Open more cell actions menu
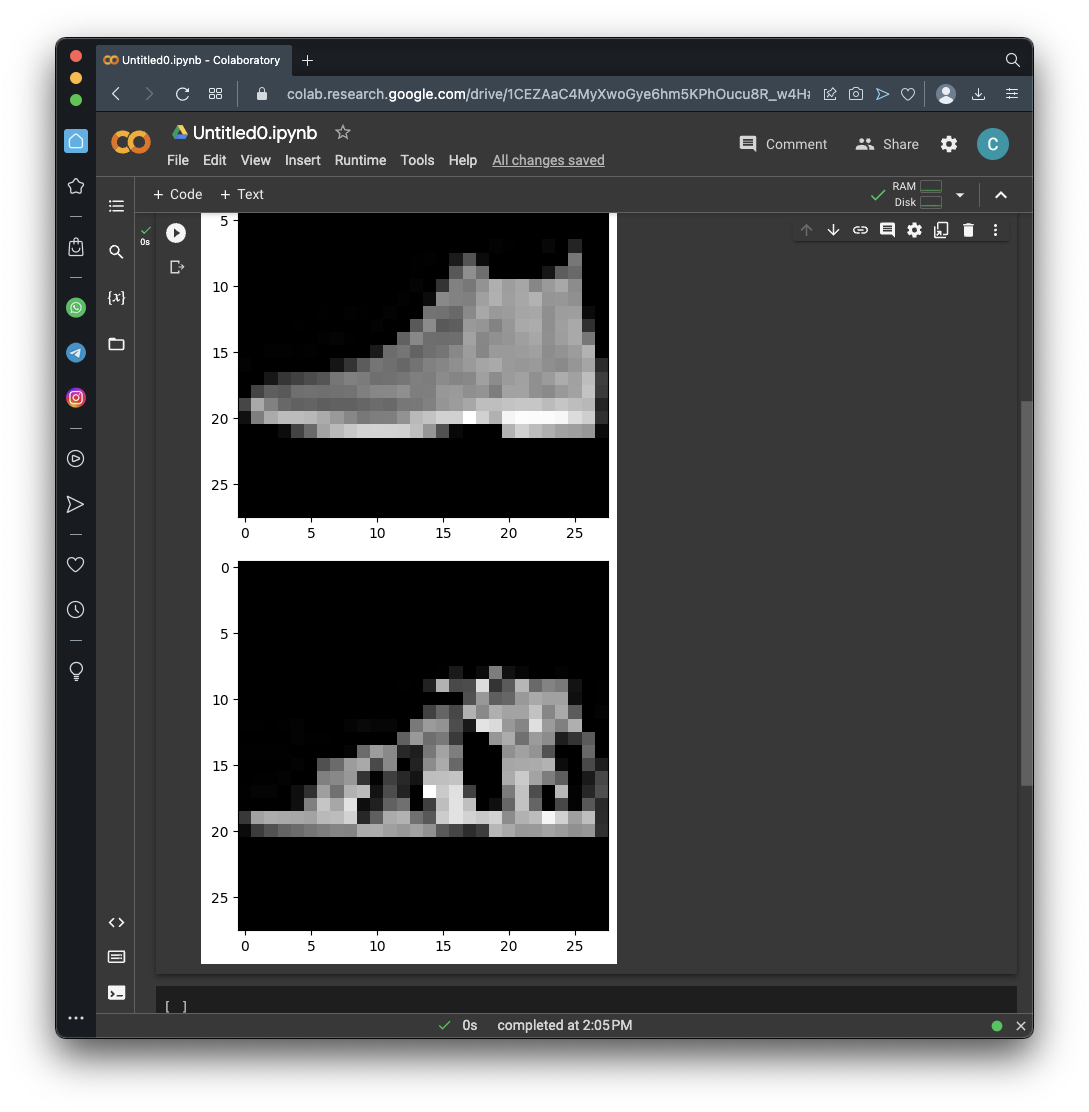Image resolution: width=1089 pixels, height=1112 pixels. coord(995,230)
